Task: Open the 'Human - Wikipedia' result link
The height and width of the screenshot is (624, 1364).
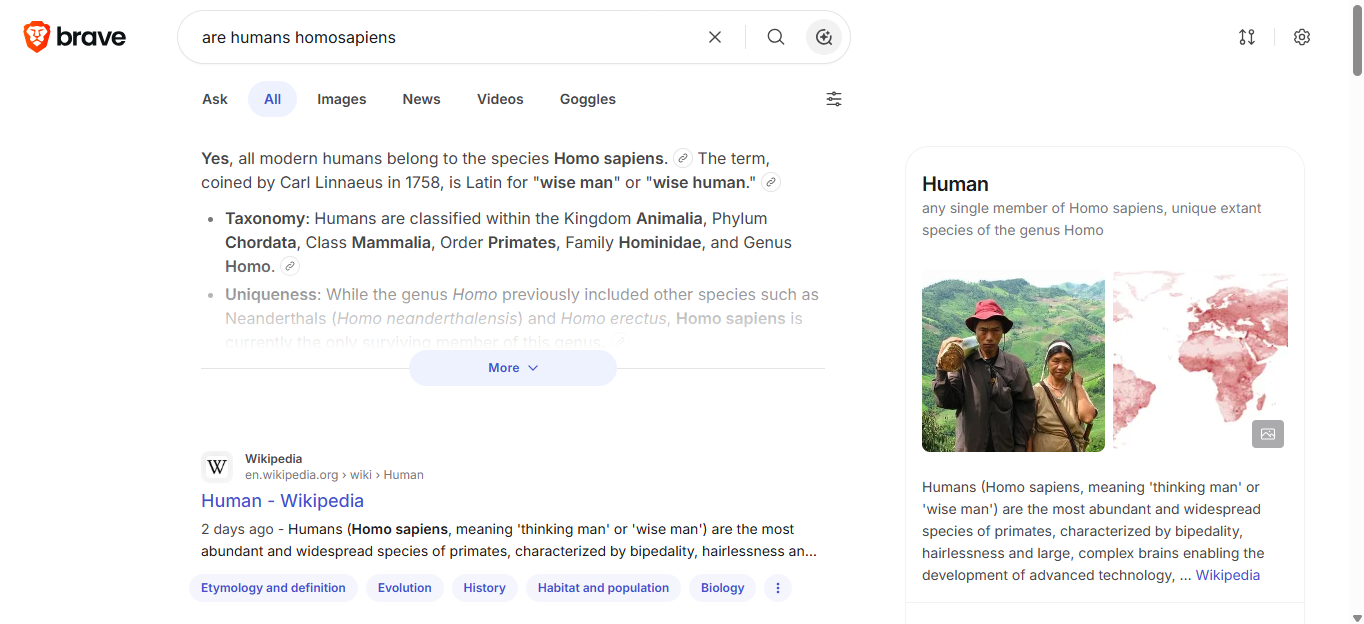Action: [282, 501]
